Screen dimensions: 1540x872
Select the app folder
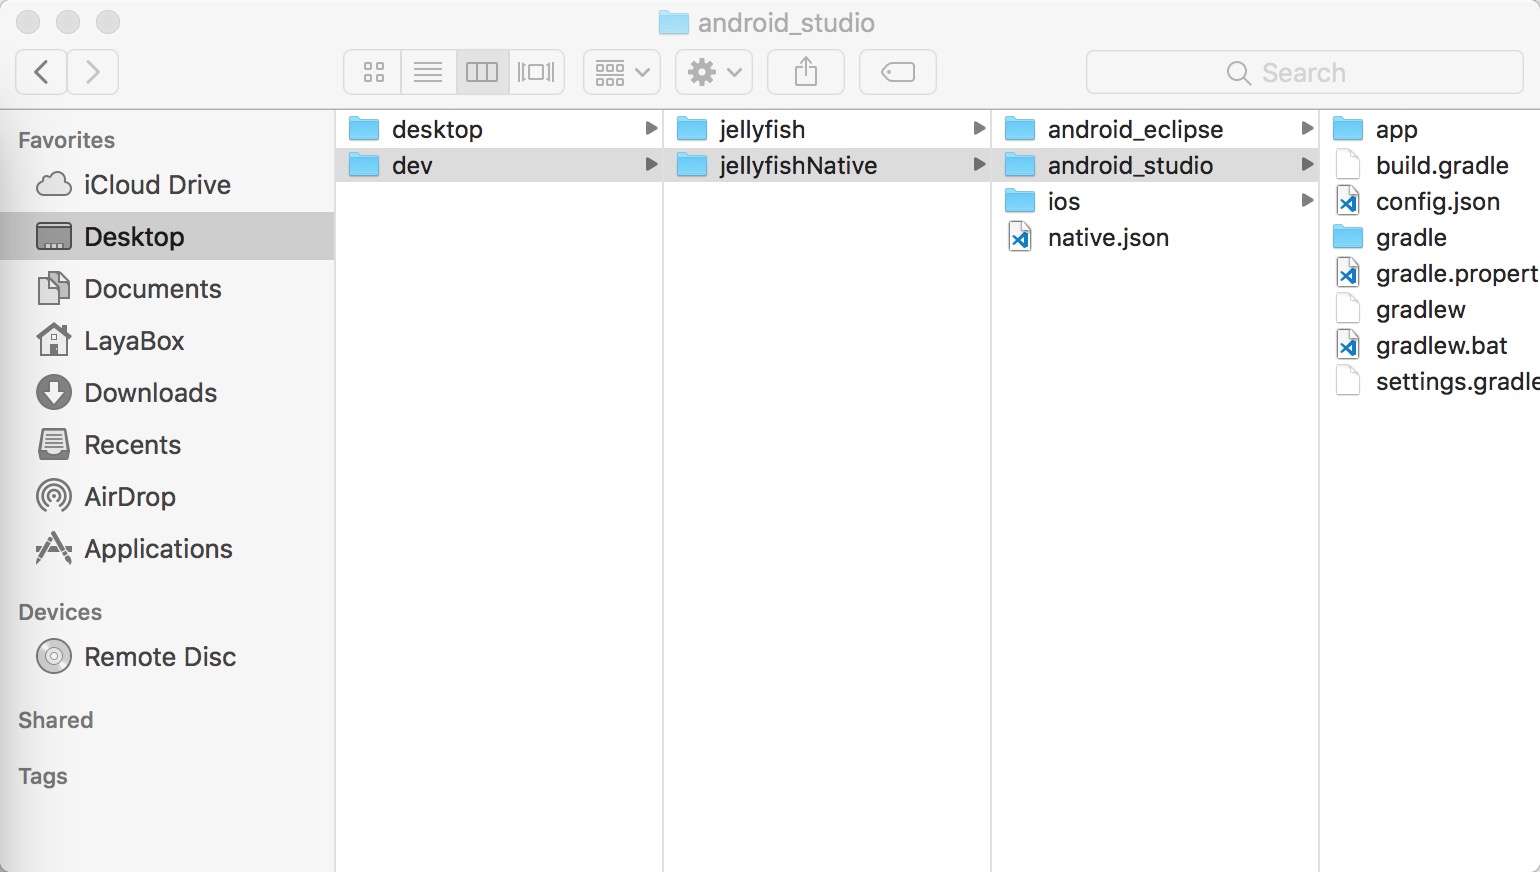(x=1431, y=129)
